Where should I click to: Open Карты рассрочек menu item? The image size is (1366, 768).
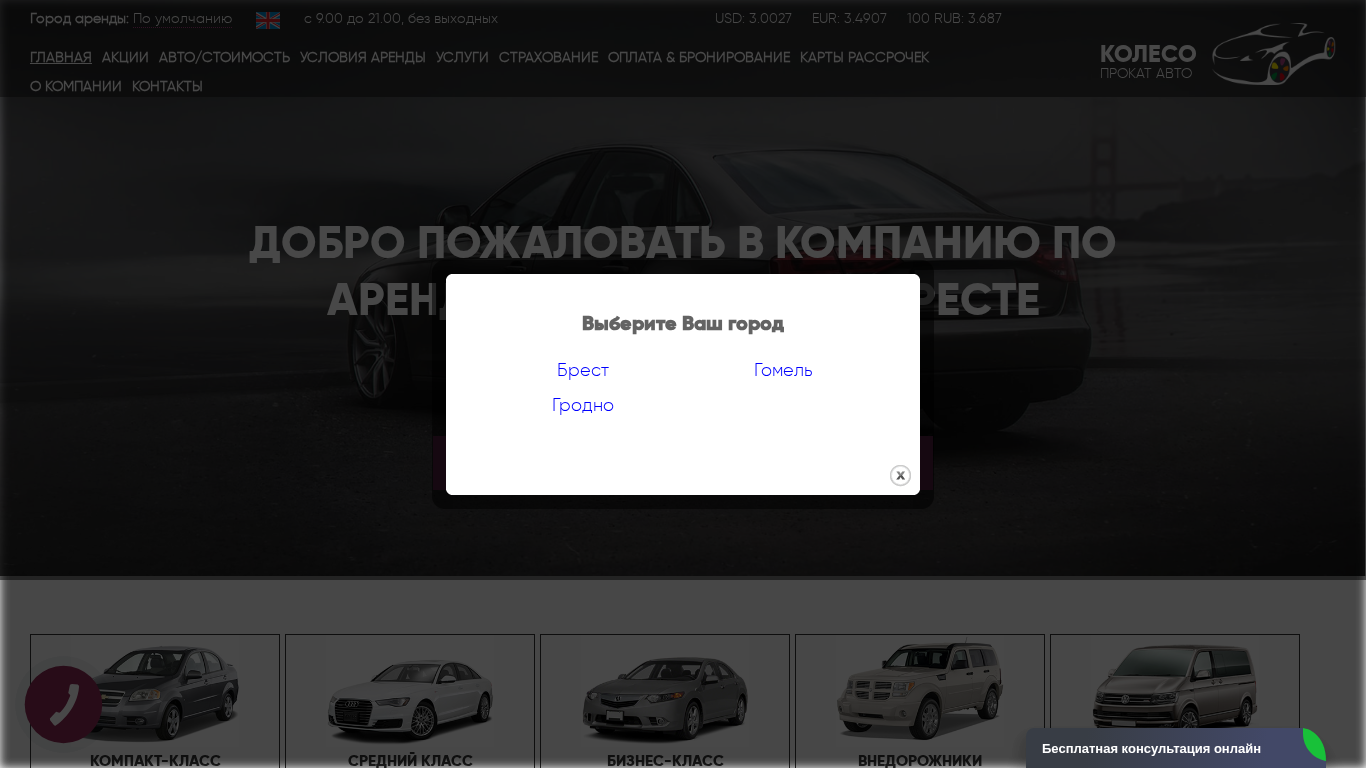(864, 57)
